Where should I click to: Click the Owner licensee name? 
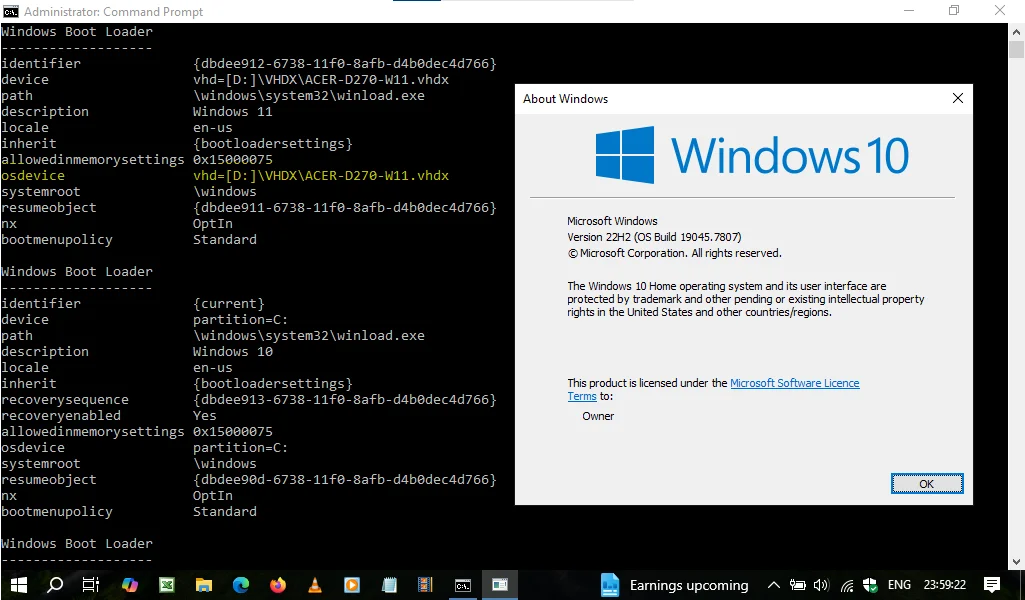click(598, 416)
